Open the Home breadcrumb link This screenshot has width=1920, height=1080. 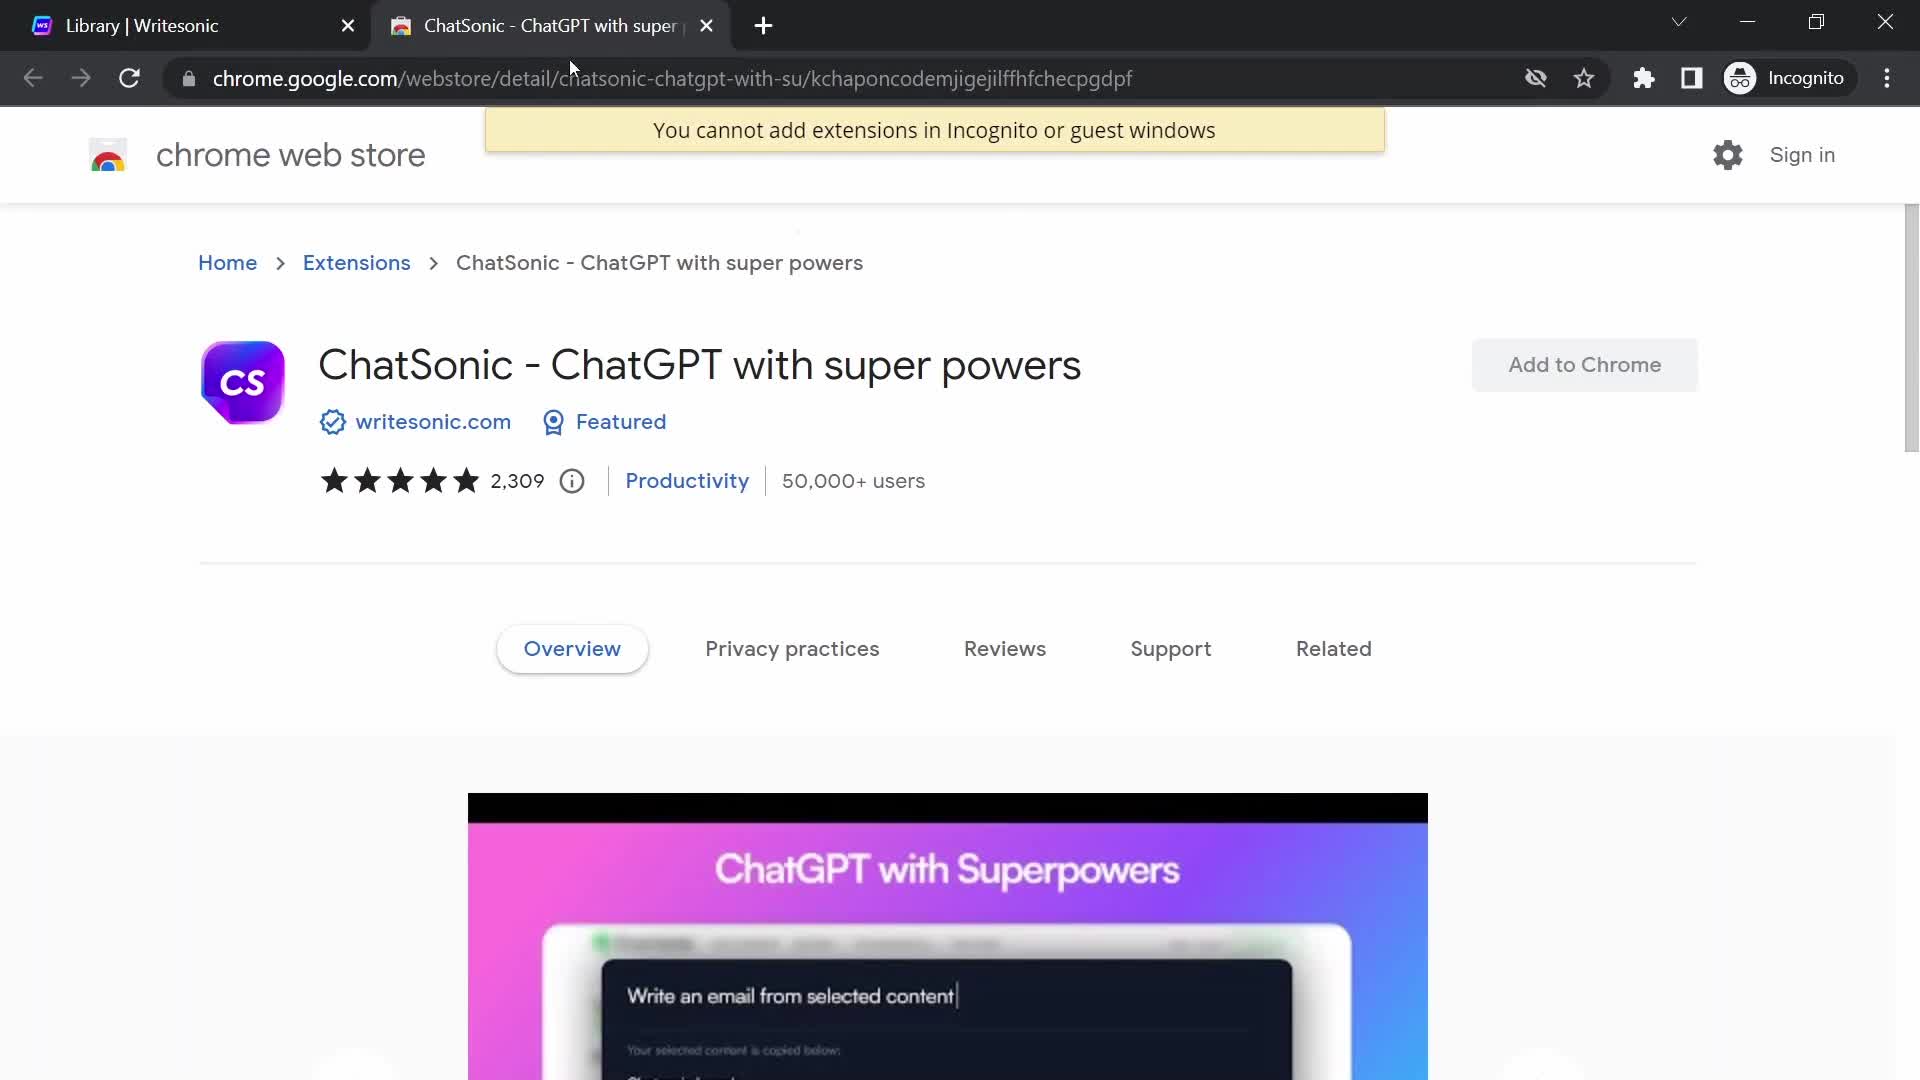point(228,262)
